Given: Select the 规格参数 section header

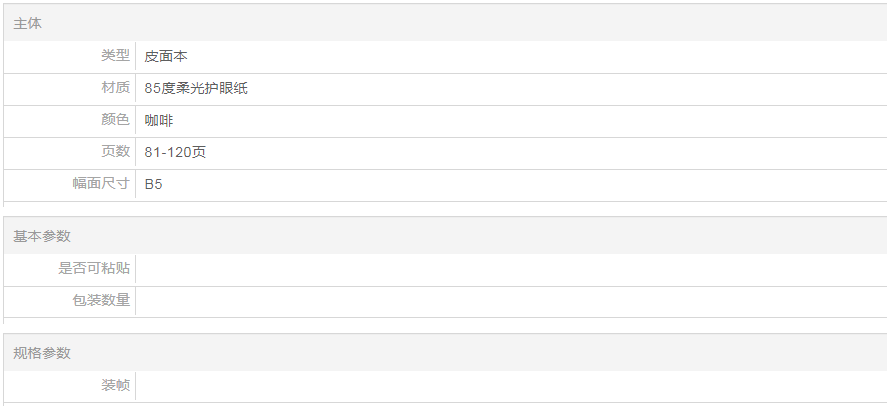Looking at the screenshot, I should (x=42, y=353).
